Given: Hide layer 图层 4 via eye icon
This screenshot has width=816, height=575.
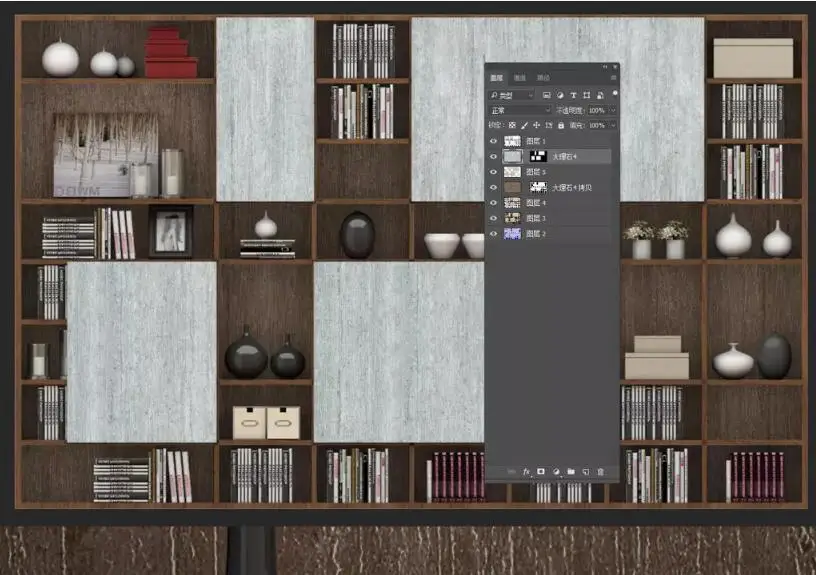Looking at the screenshot, I should tap(493, 203).
